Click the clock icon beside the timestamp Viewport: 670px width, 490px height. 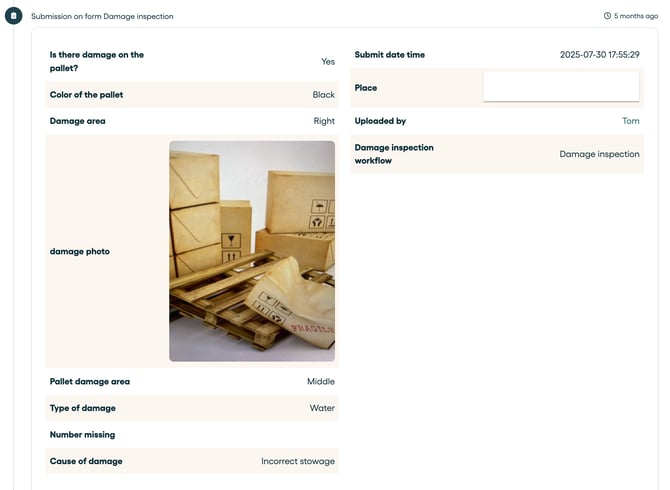(608, 16)
